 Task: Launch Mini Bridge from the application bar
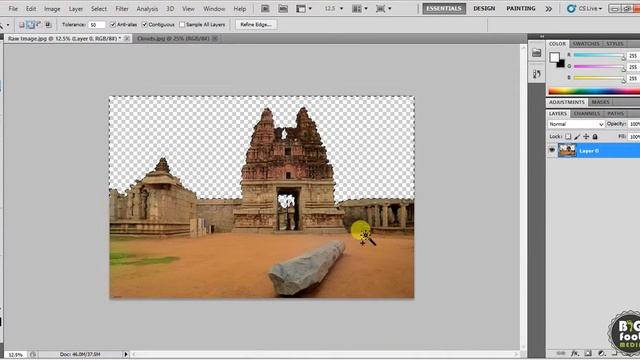pos(283,9)
